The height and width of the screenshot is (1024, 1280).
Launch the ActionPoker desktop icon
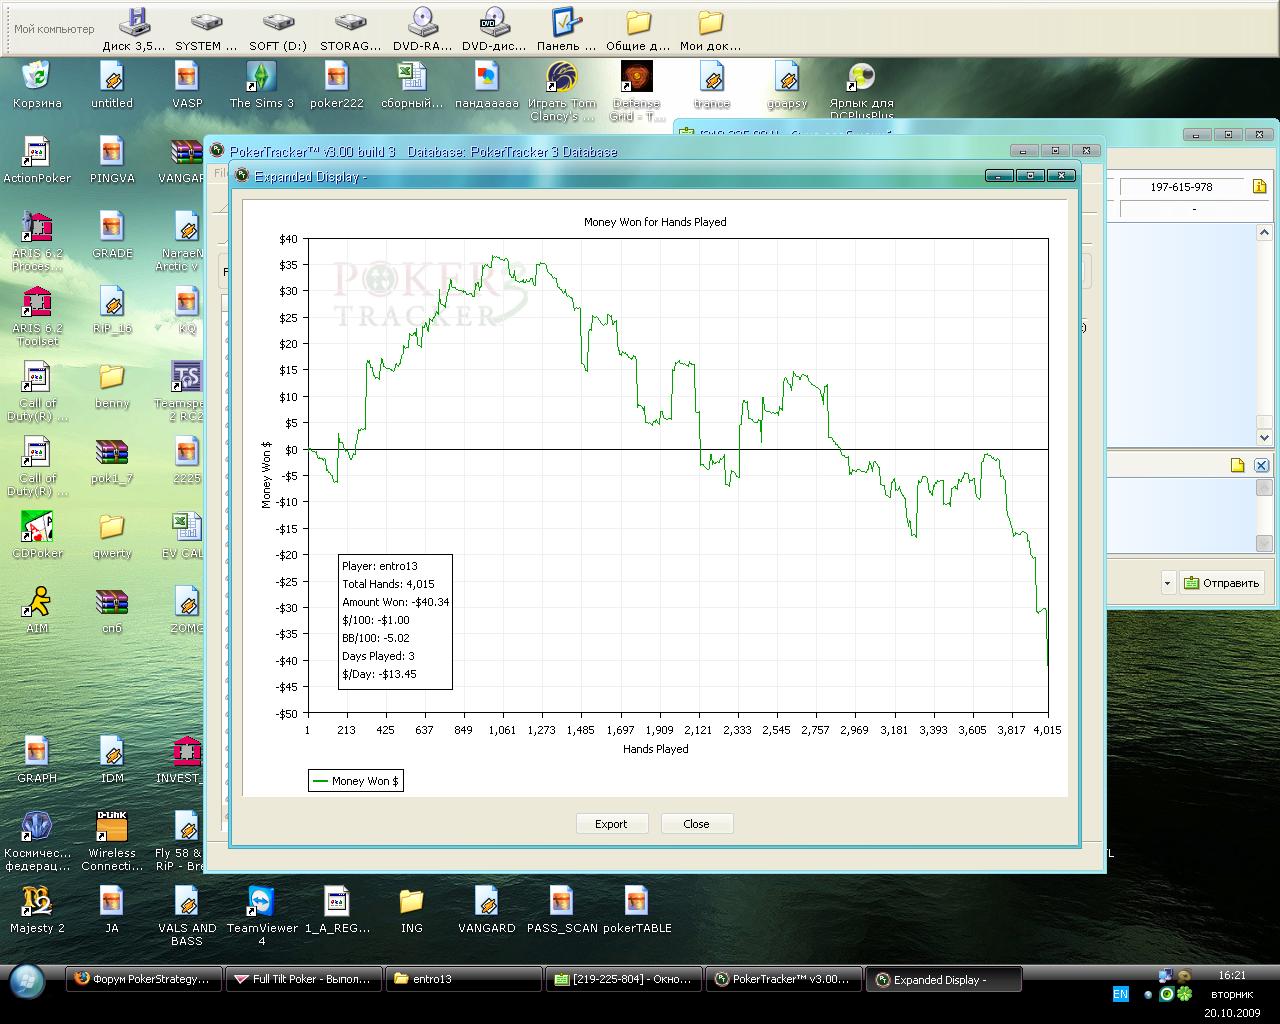[37, 160]
